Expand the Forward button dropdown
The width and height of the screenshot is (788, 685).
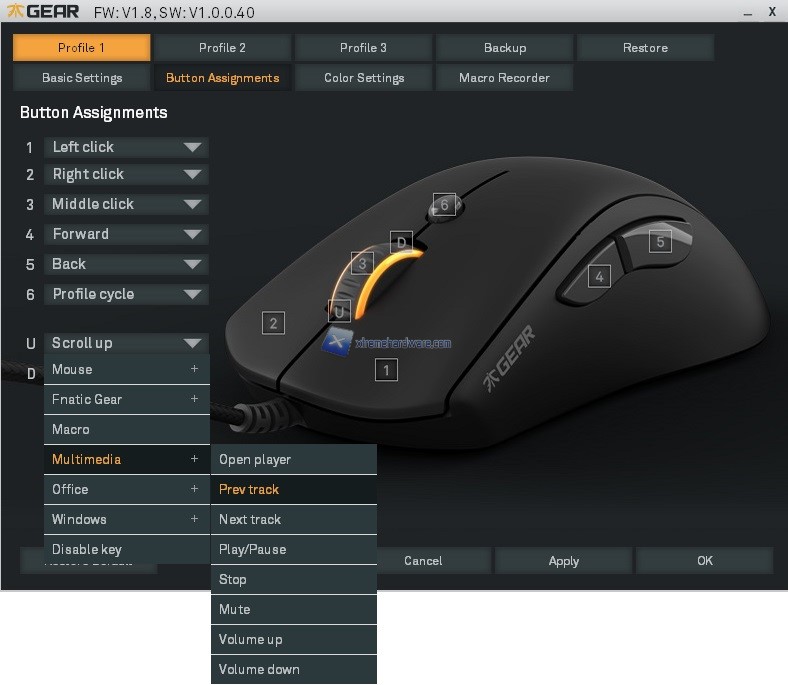click(x=126, y=234)
